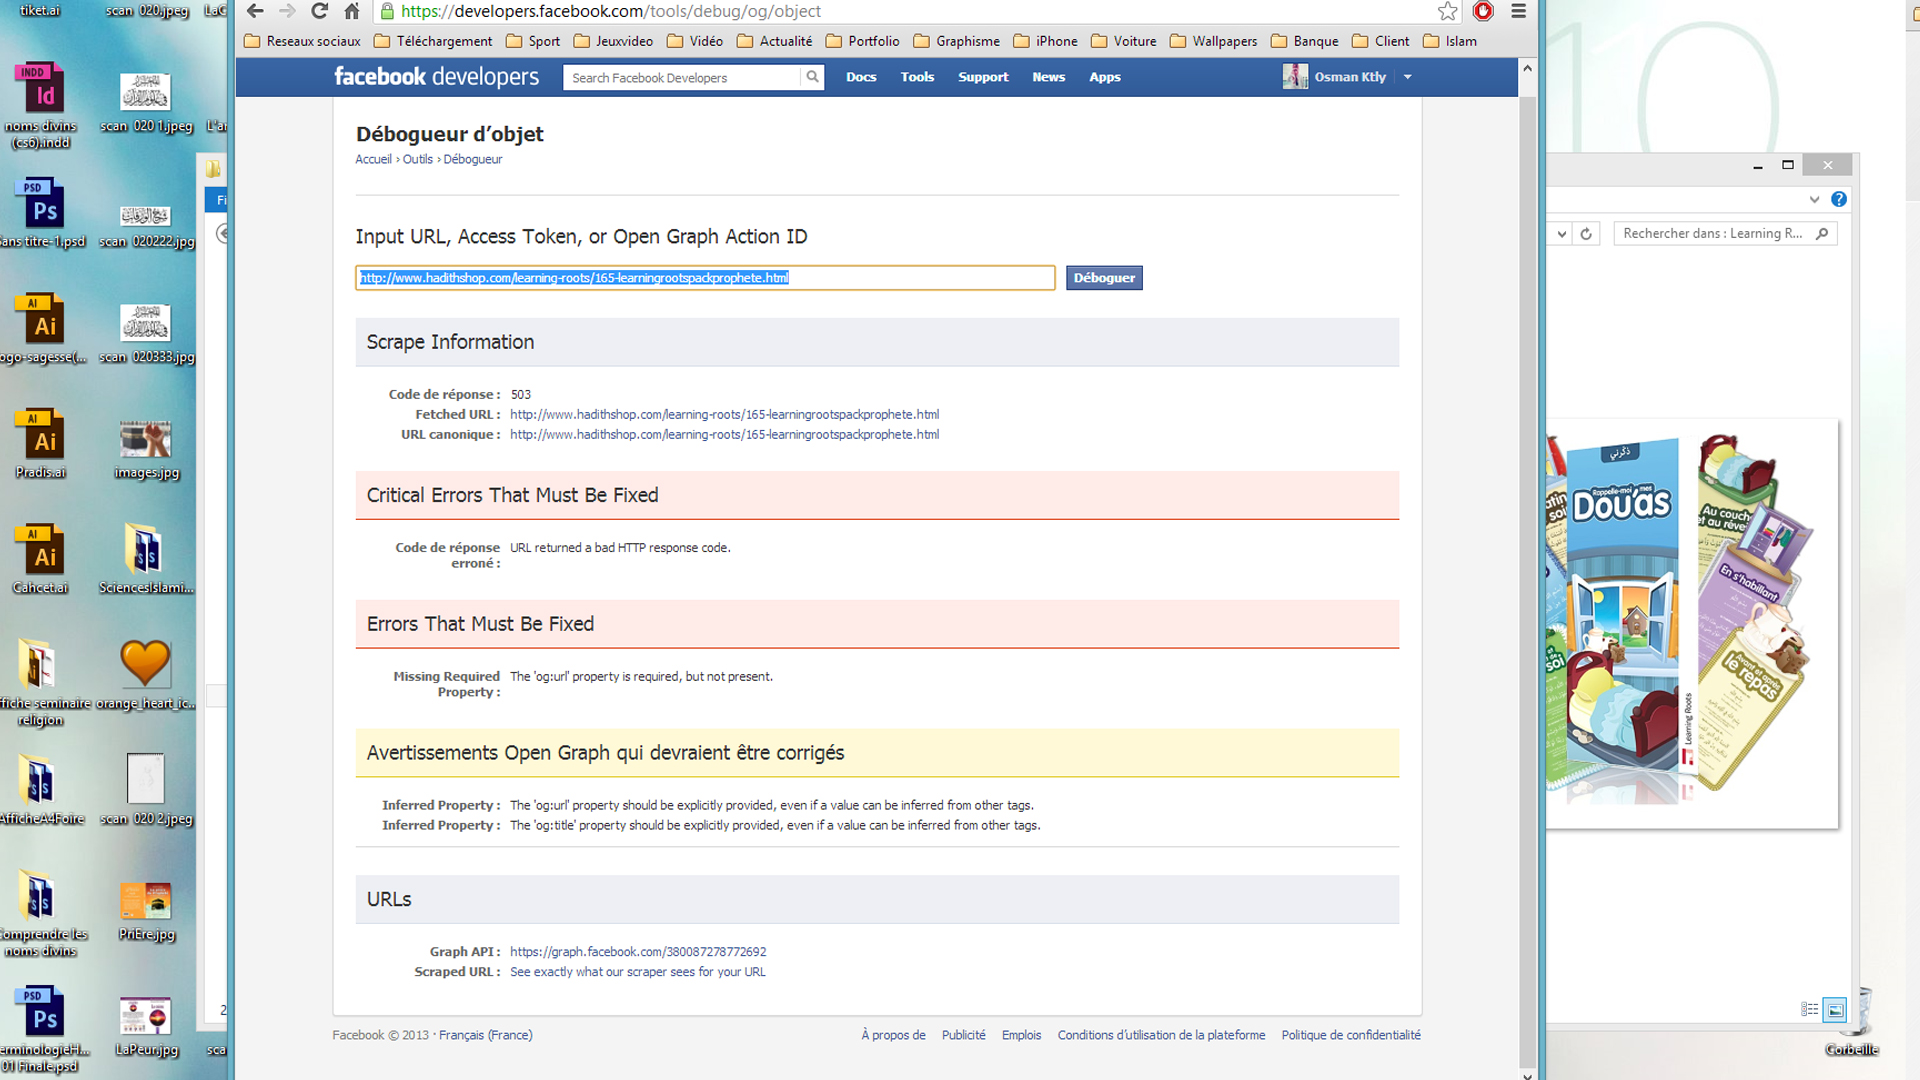1920x1080 pixels.
Task: Open Graphisme bookmark folder
Action: coord(957,41)
